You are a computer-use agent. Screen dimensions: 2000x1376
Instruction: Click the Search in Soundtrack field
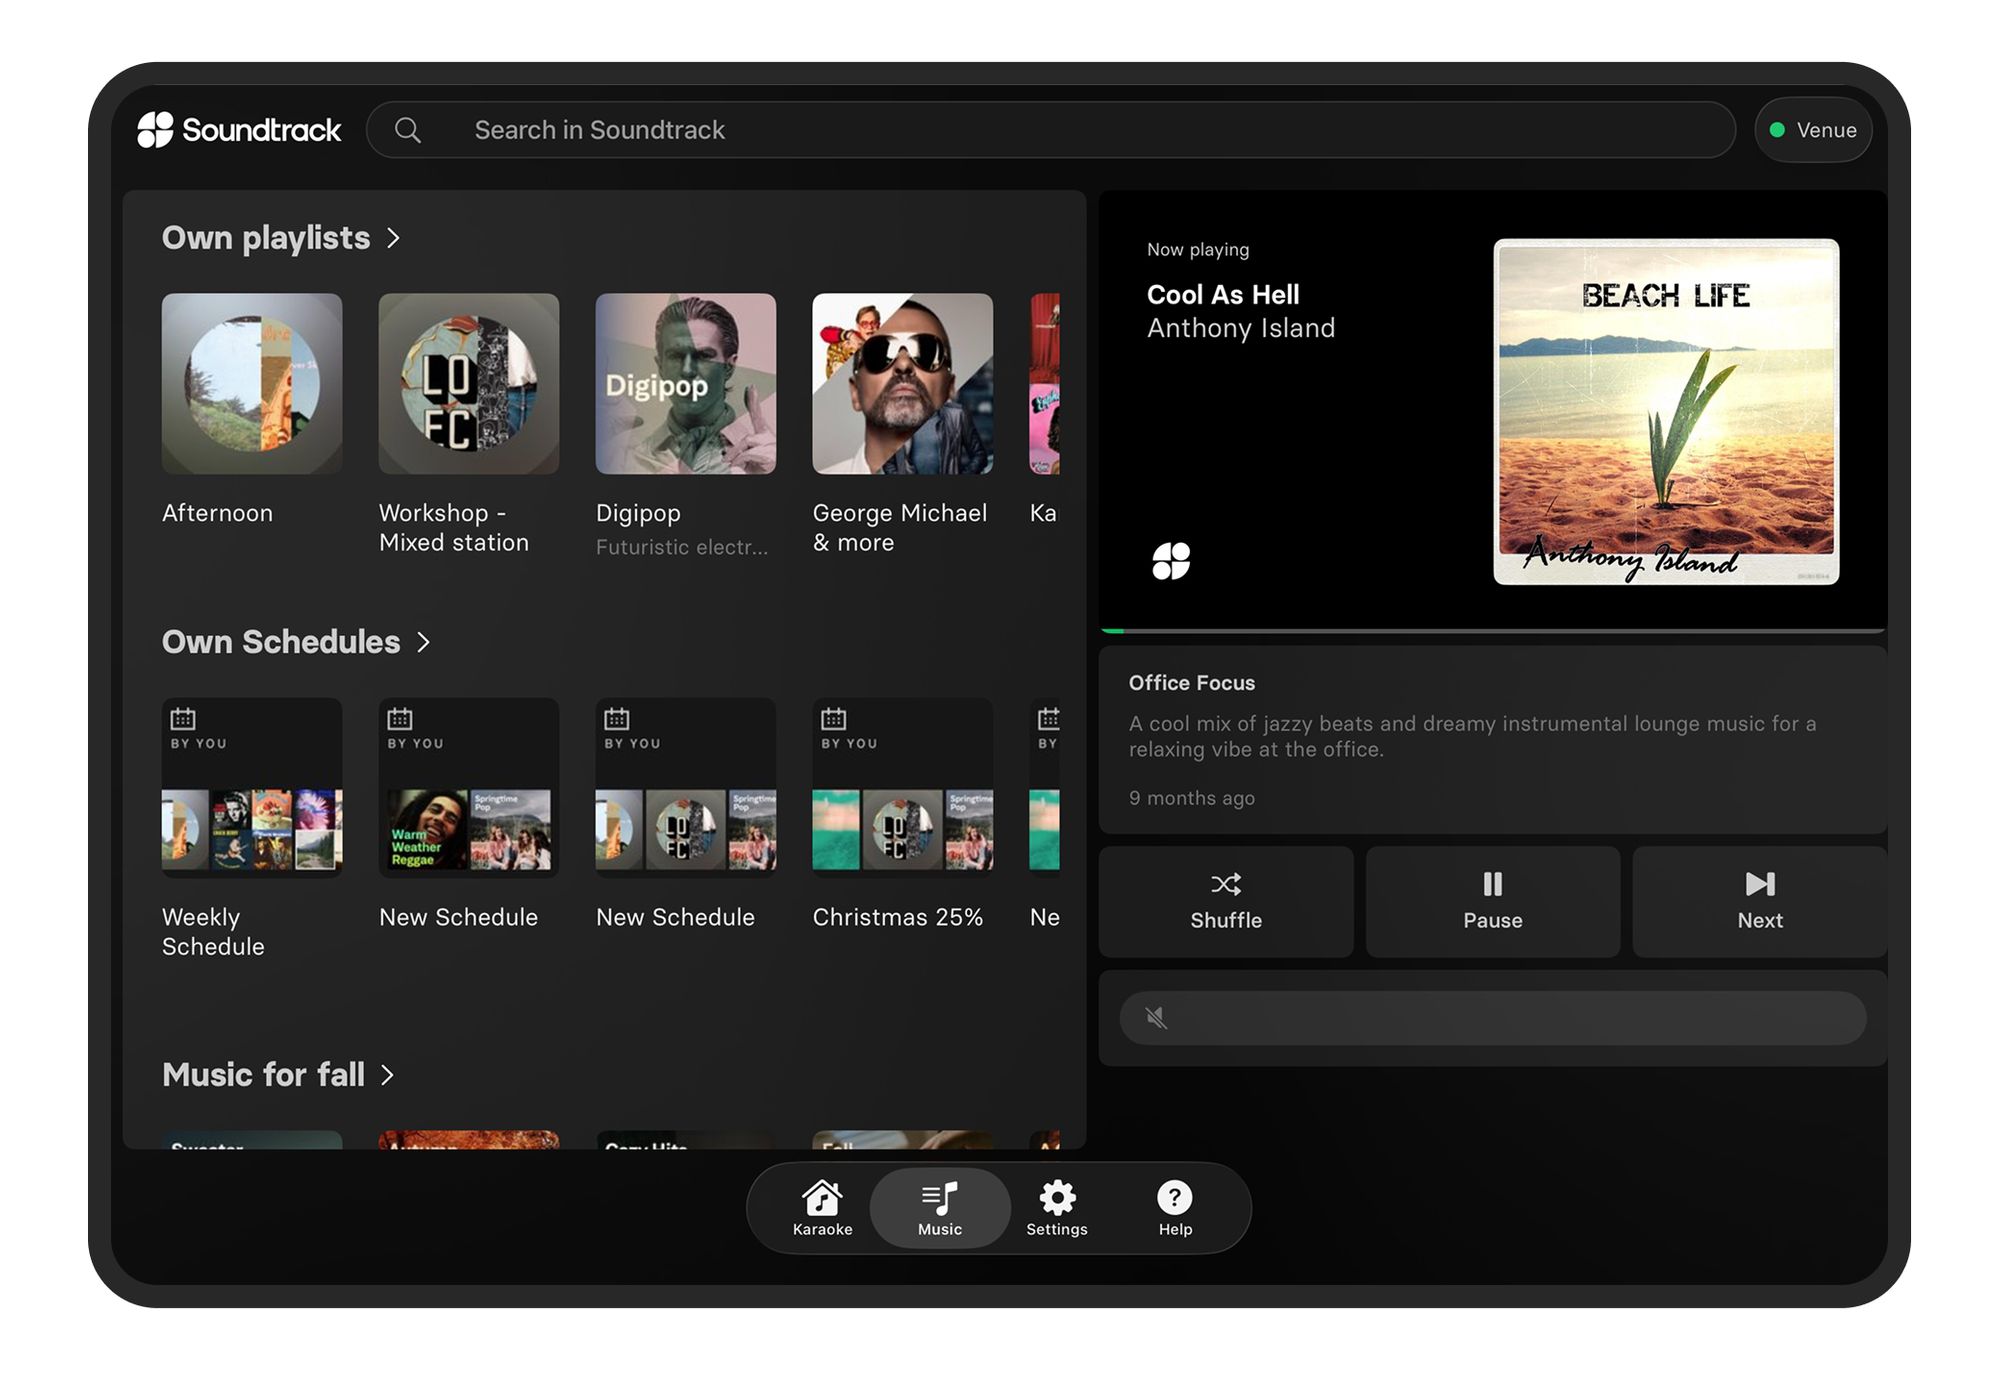pyautogui.click(x=1050, y=130)
